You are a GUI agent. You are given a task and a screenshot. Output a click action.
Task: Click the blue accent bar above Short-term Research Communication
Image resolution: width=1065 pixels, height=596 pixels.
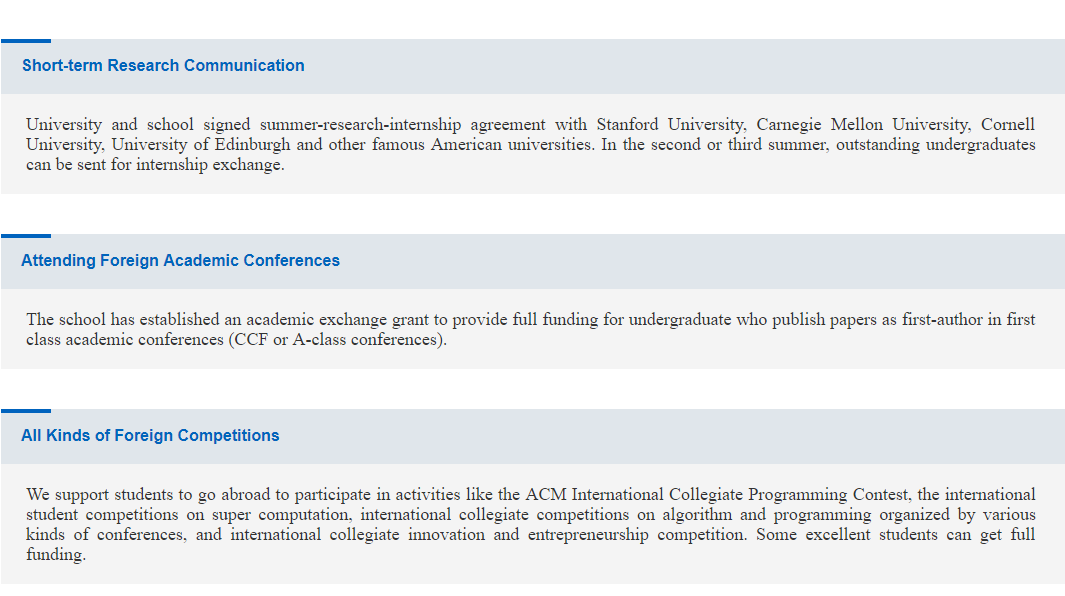pyautogui.click(x=26, y=41)
